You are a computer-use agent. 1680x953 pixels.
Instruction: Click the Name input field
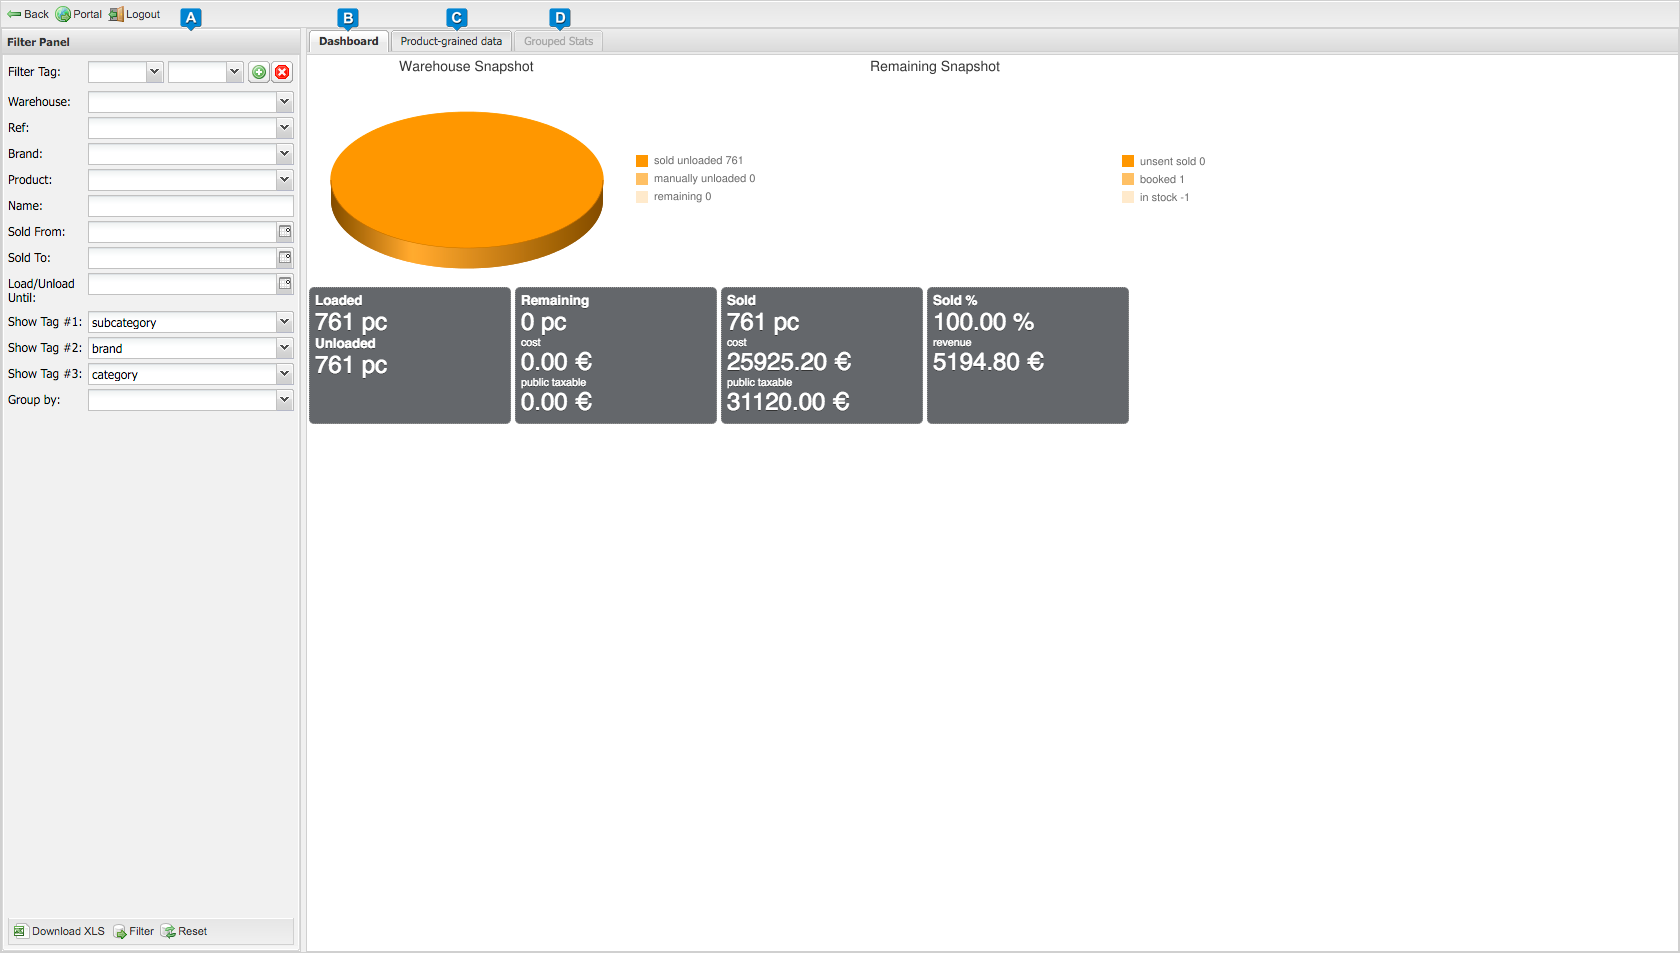click(191, 206)
